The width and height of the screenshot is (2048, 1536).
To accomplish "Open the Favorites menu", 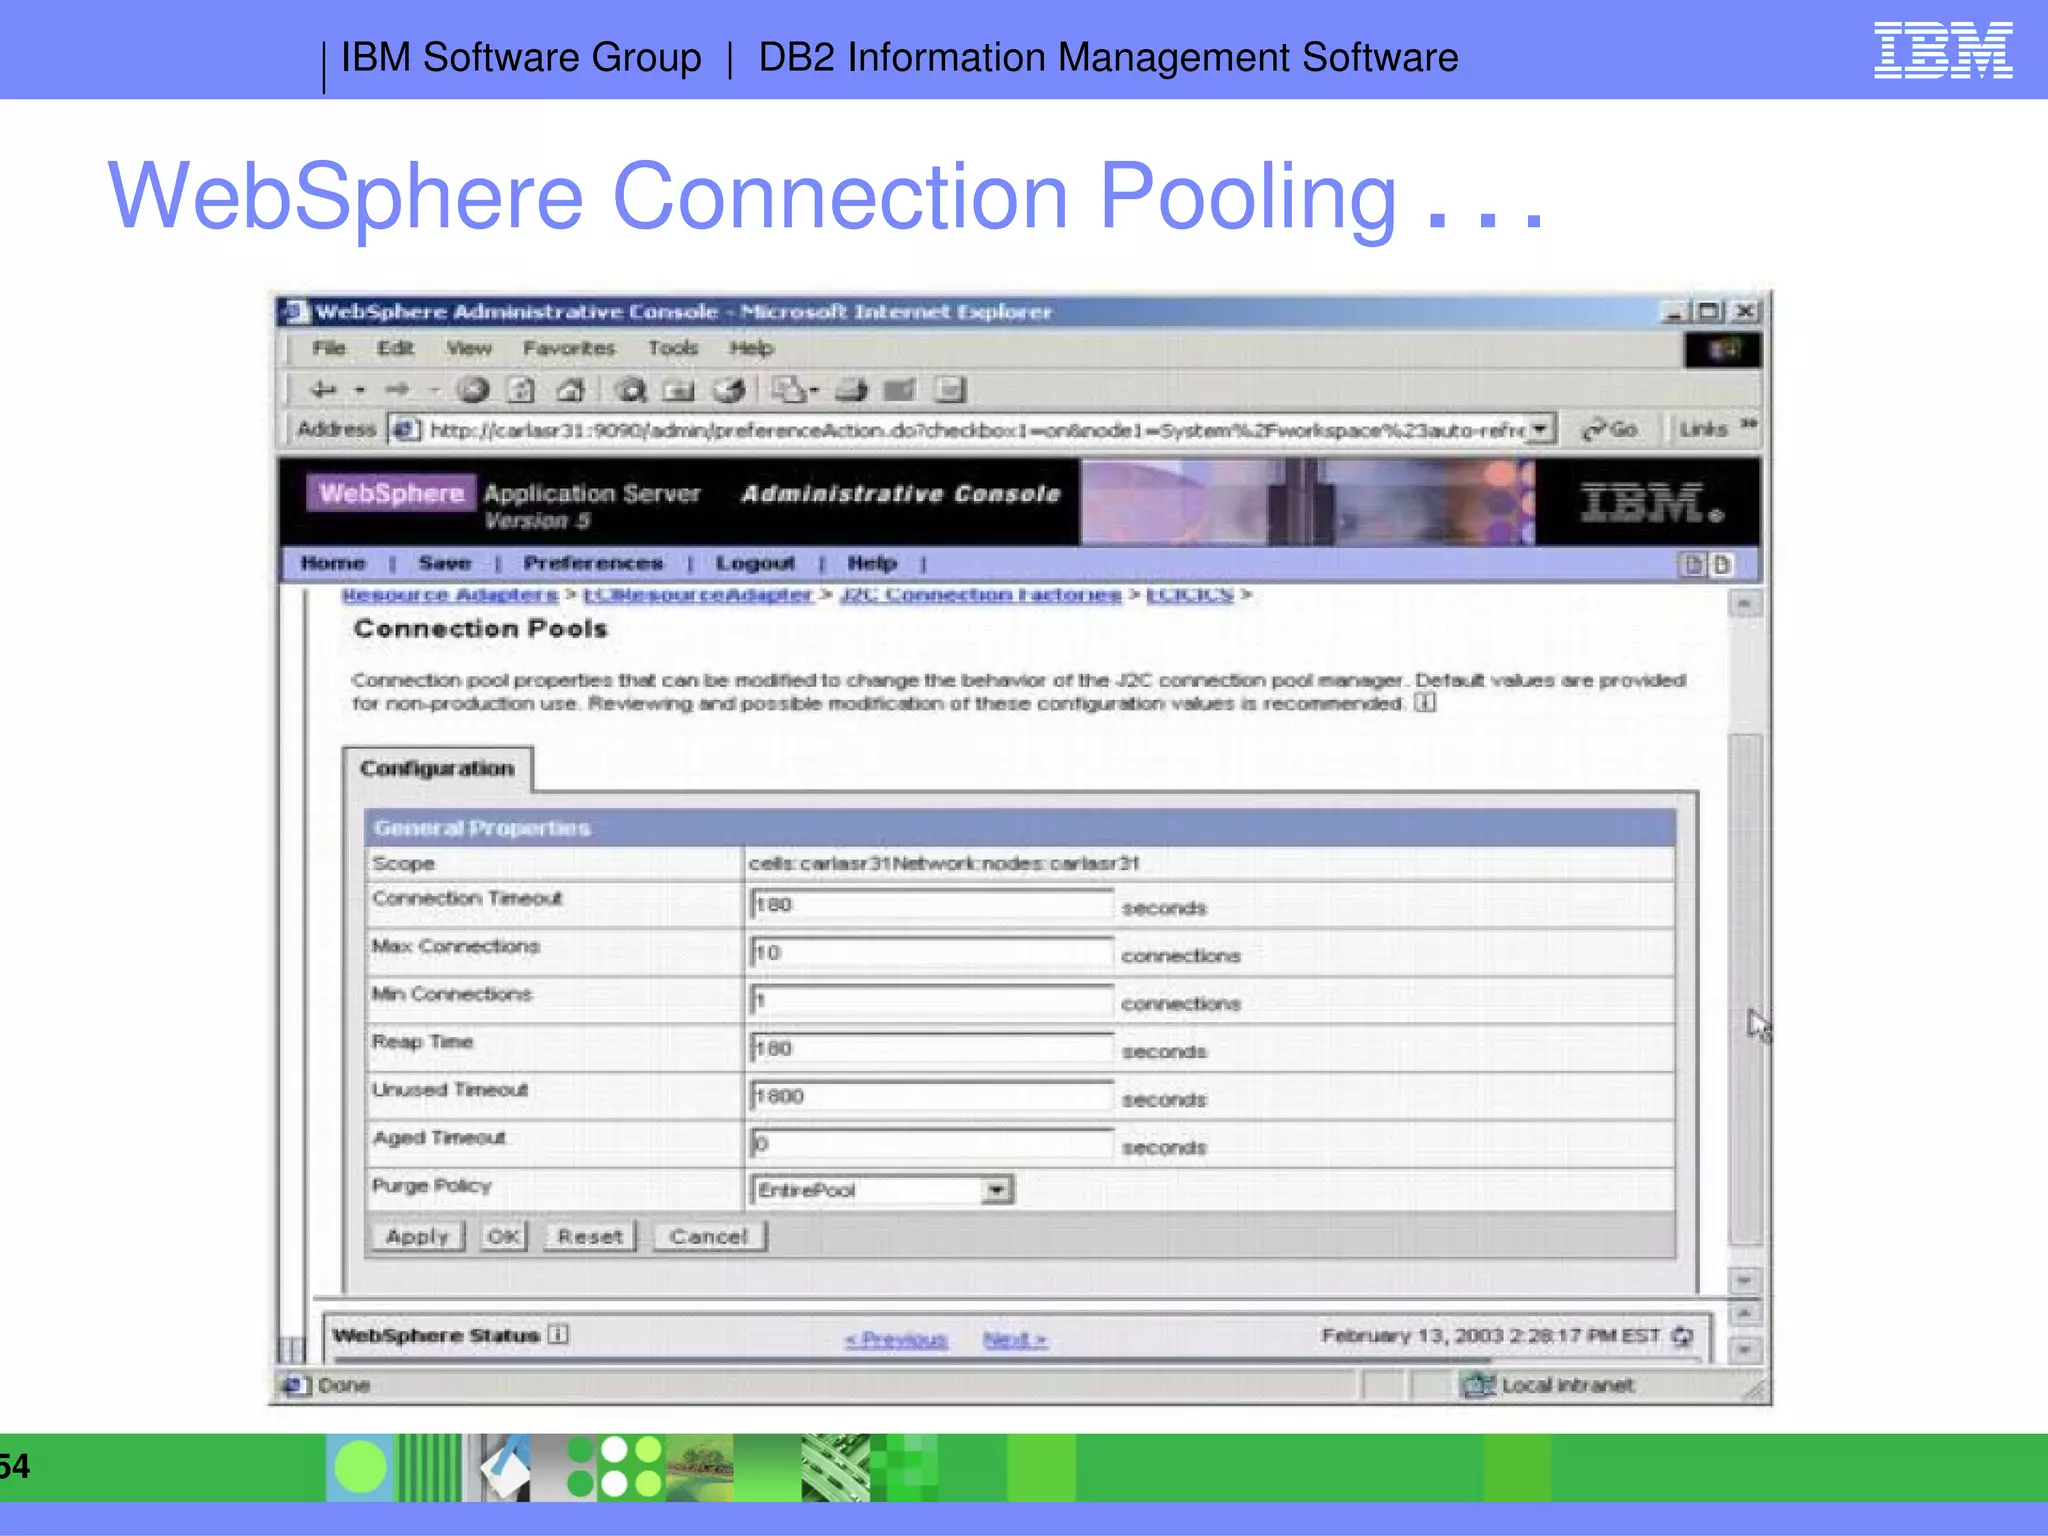I will [x=569, y=348].
